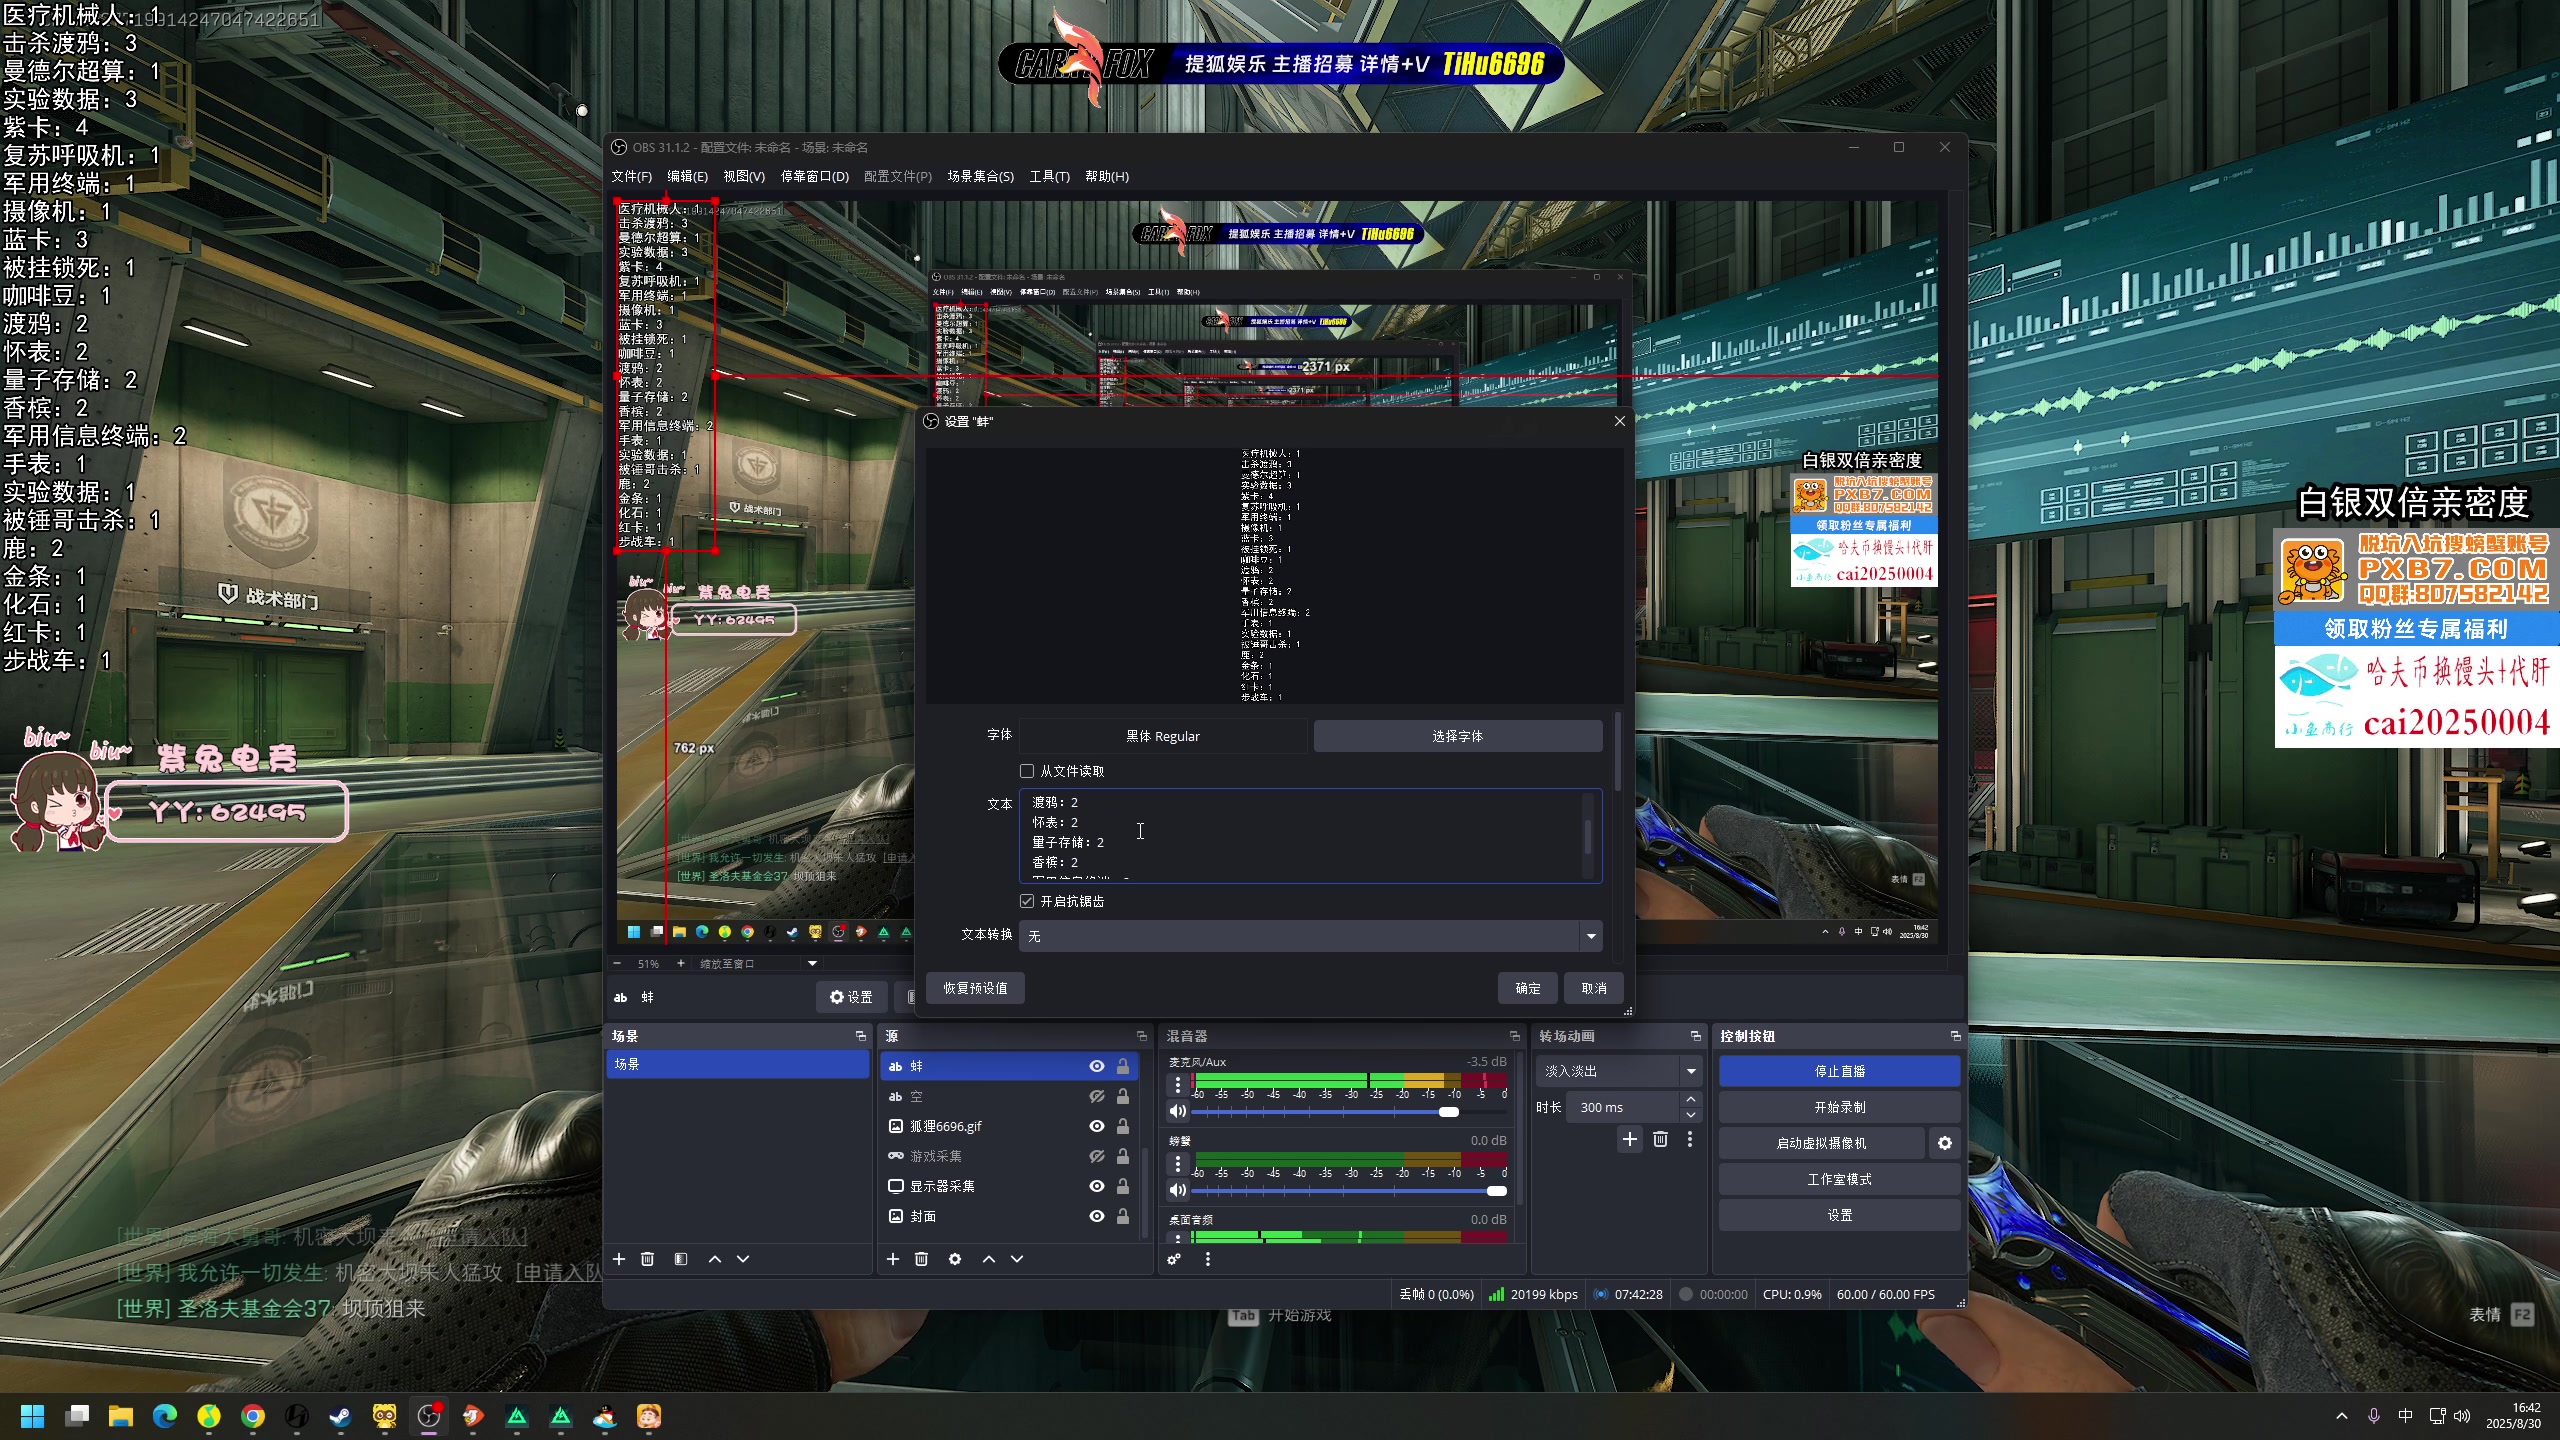This screenshot has width=2560, height=1440.
Task: Pop out the 混音器 dock panel
Action: pos(1515,1036)
